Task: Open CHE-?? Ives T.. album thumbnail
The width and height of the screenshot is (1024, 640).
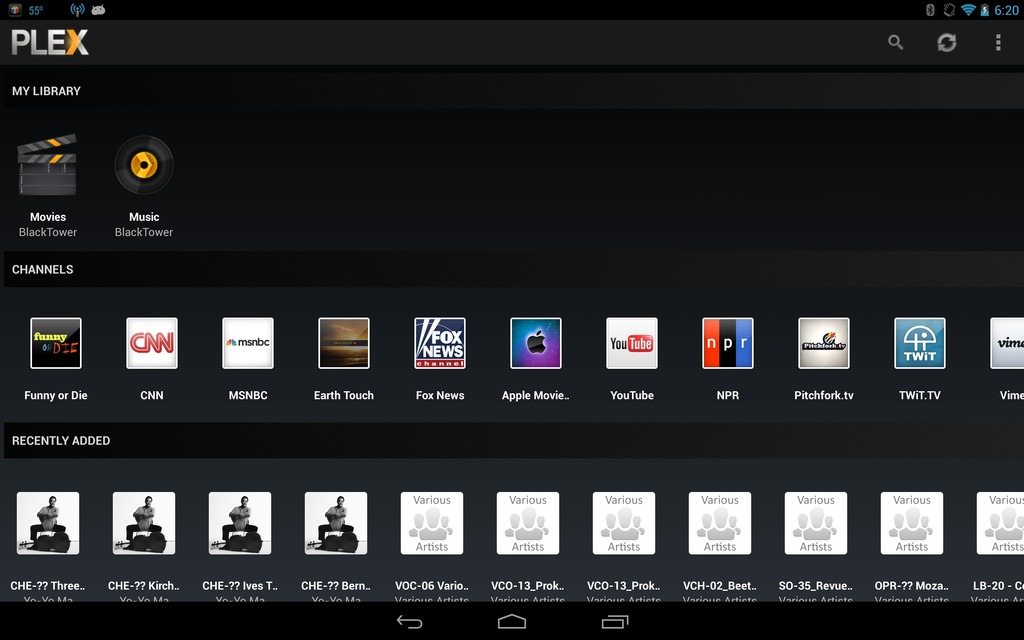Action: 240,523
